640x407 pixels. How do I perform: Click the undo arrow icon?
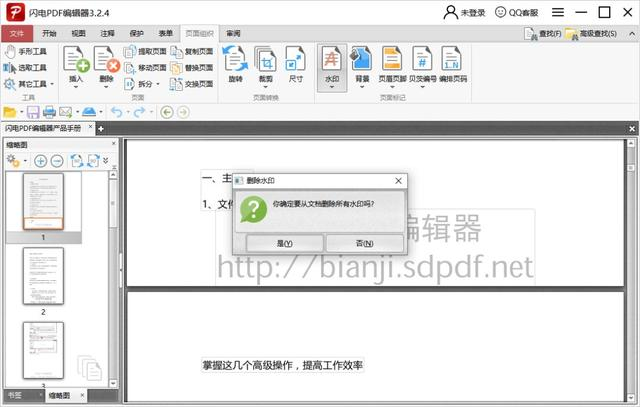tap(117, 112)
